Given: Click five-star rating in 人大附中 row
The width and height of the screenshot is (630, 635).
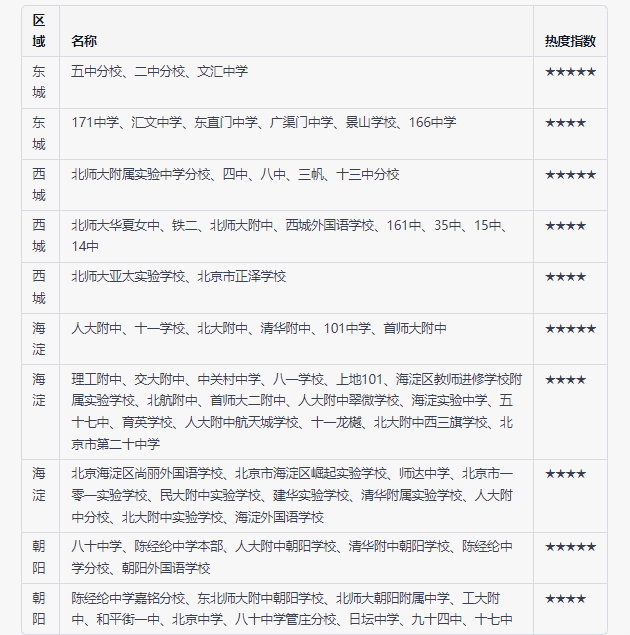Looking at the screenshot, I should point(570,328).
